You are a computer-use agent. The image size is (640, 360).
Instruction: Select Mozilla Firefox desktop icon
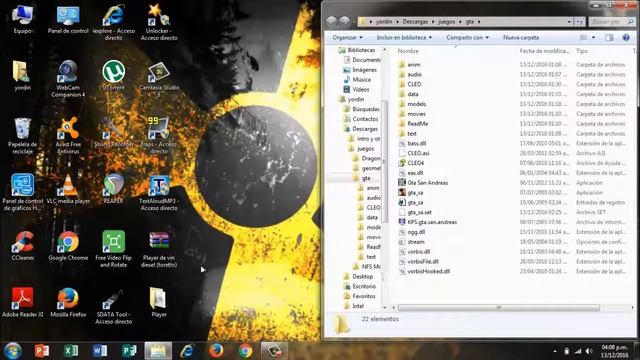(x=68, y=302)
